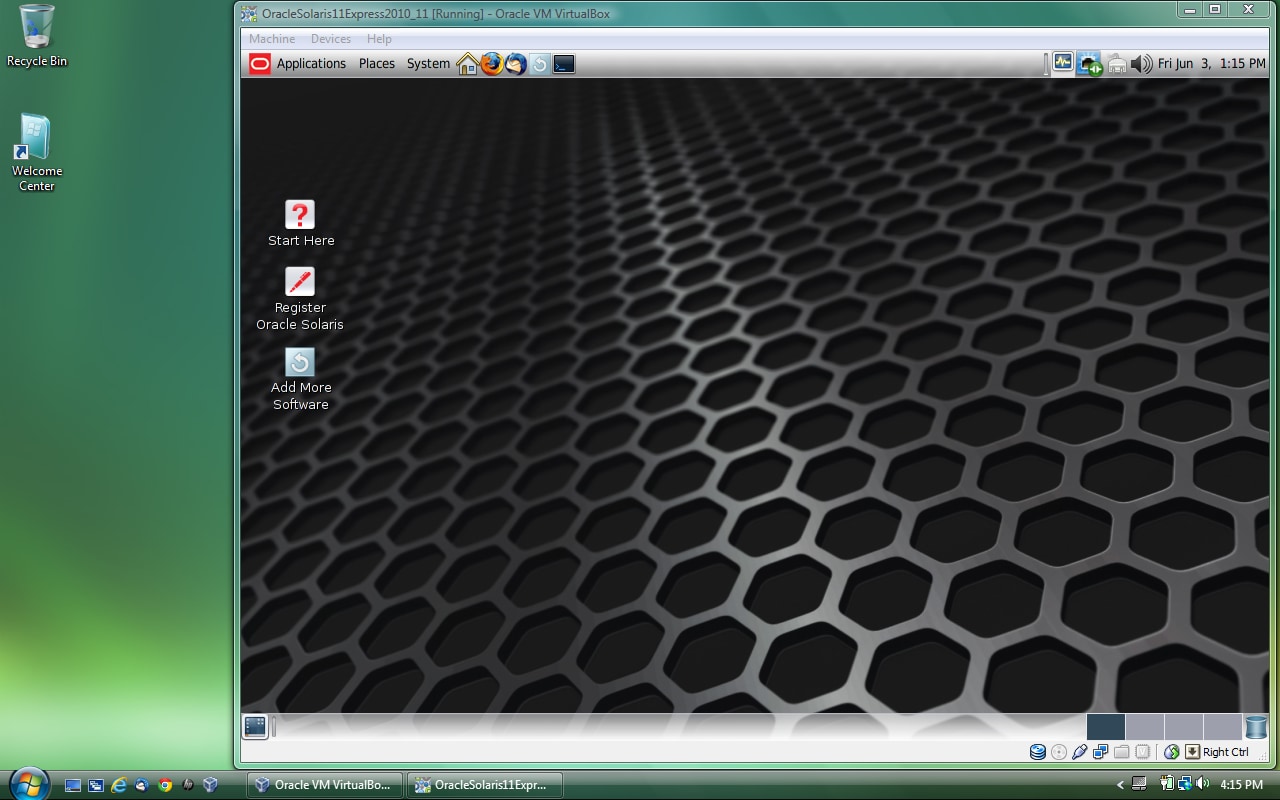Screen dimensions: 1280x800
Task: Open the system monitor applet in panel
Action: 1062,63
